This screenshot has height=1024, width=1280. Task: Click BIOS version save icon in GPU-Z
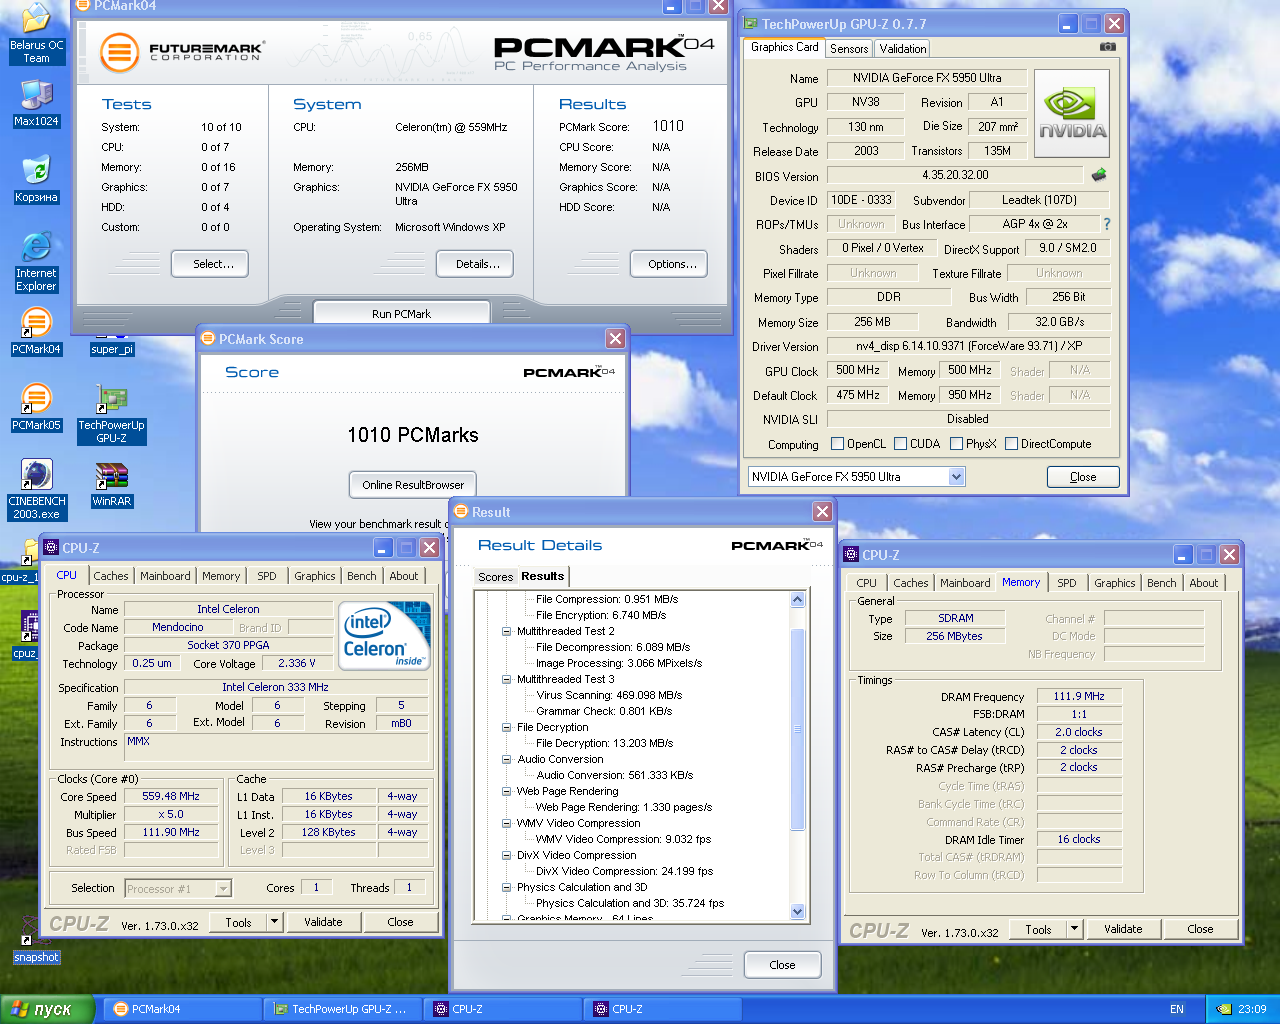click(x=1099, y=175)
